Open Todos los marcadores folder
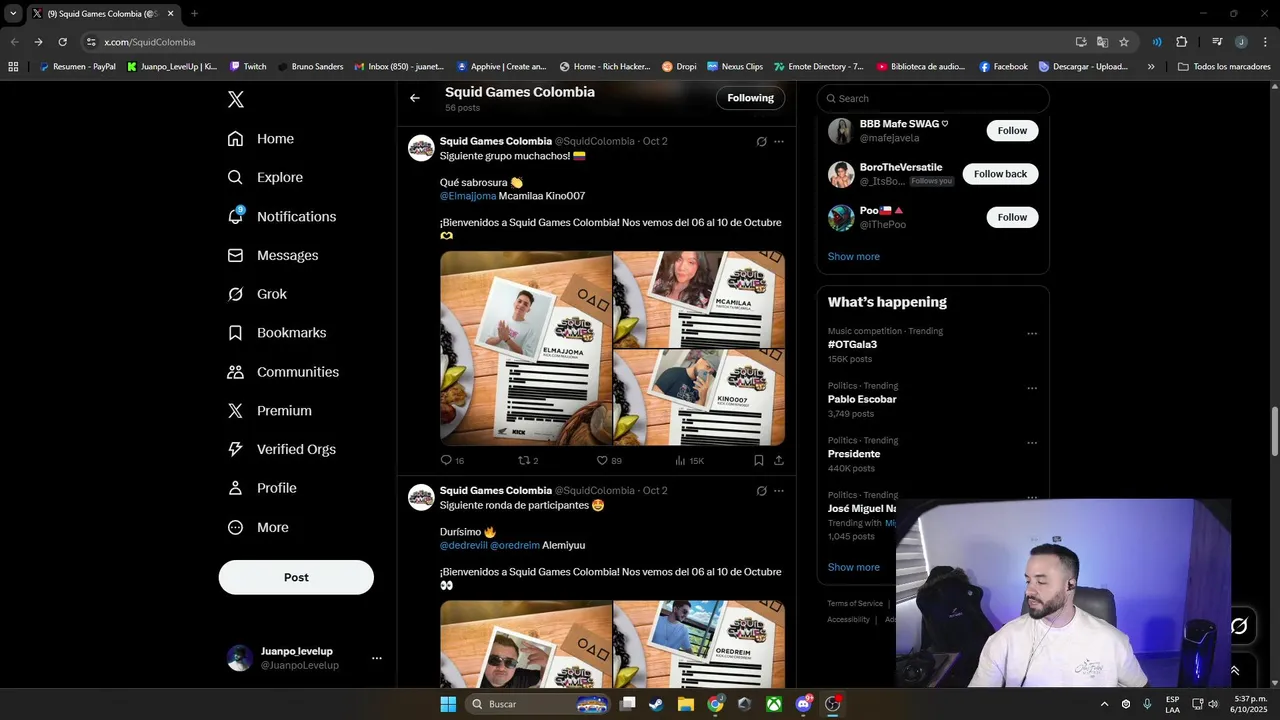The height and width of the screenshot is (720, 1280). point(1224,66)
